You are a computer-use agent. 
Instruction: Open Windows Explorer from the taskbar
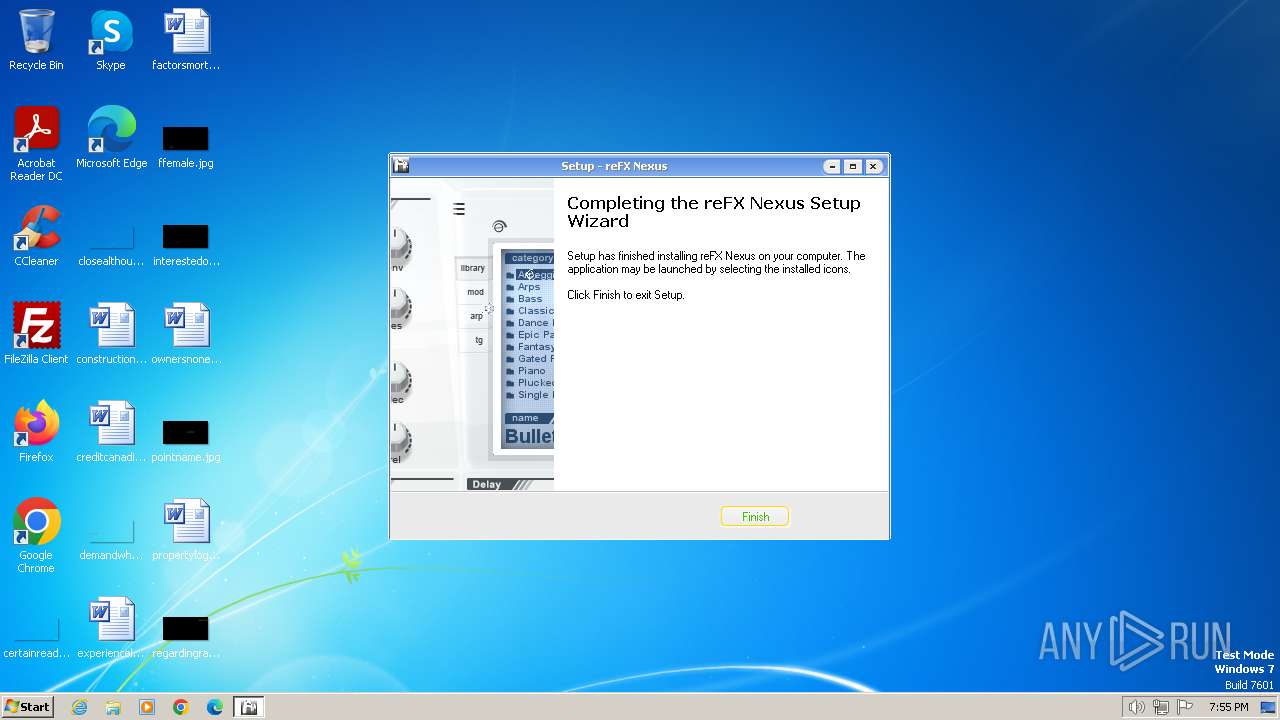point(113,707)
